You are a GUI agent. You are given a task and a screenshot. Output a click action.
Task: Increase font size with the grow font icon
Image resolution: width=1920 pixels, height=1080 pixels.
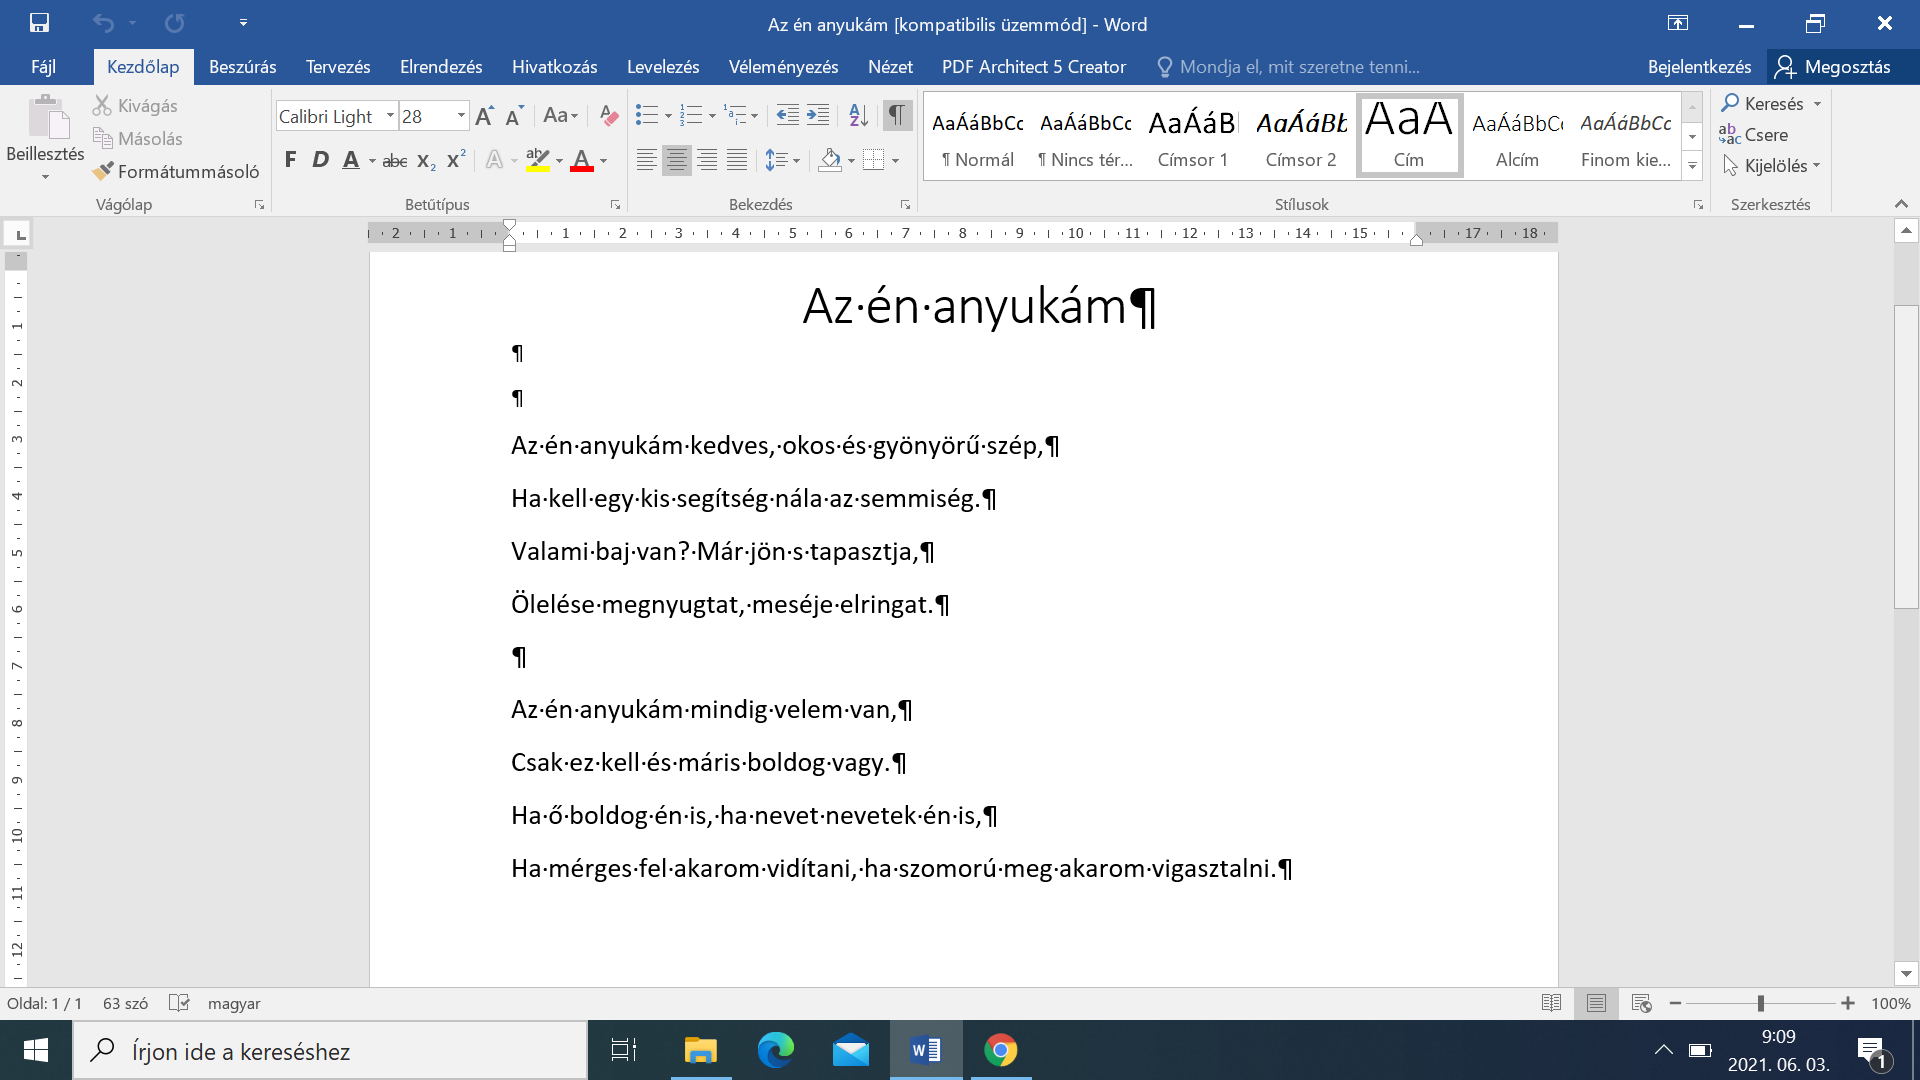click(484, 116)
